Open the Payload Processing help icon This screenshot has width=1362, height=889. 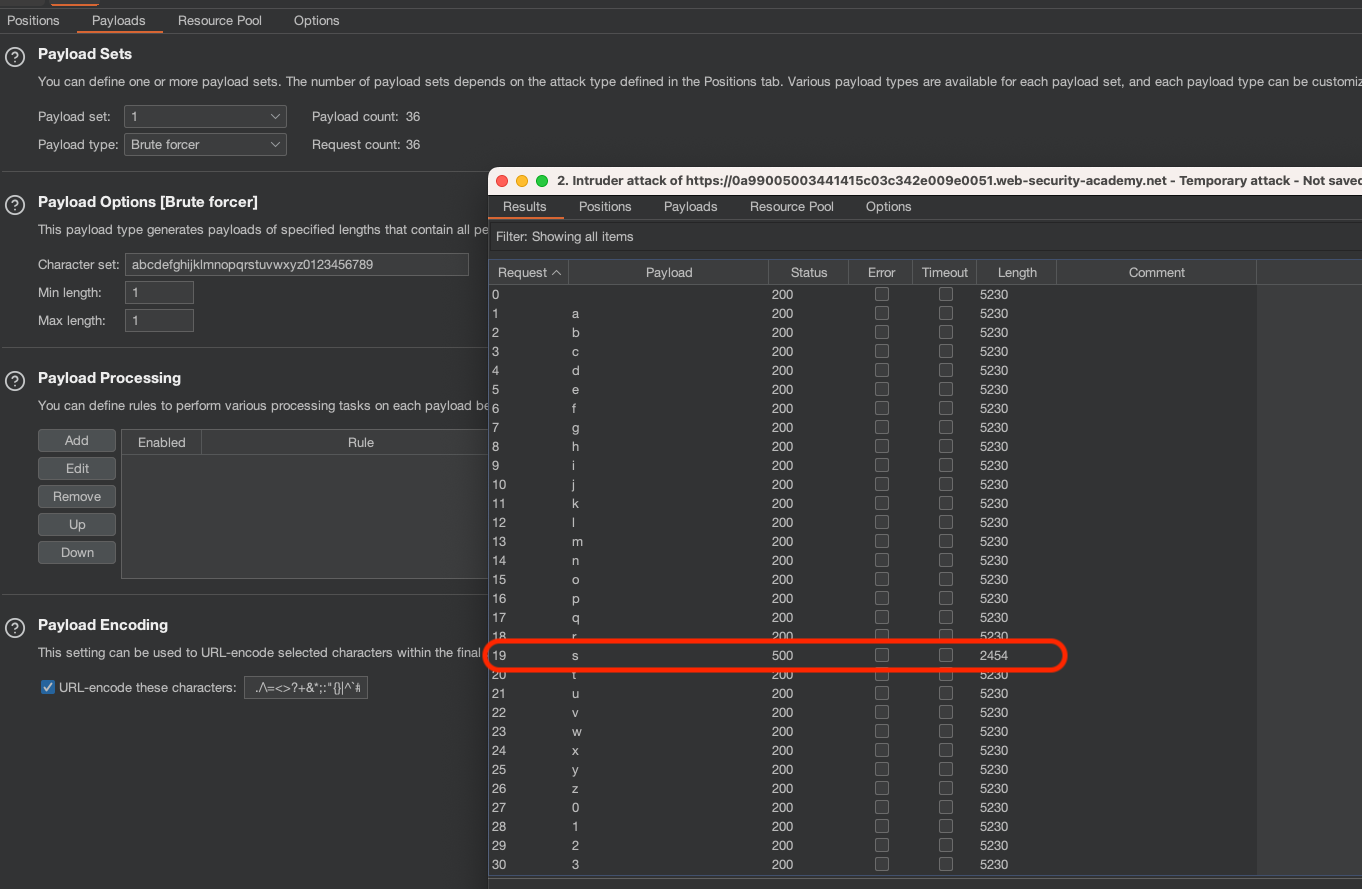tap(15, 381)
